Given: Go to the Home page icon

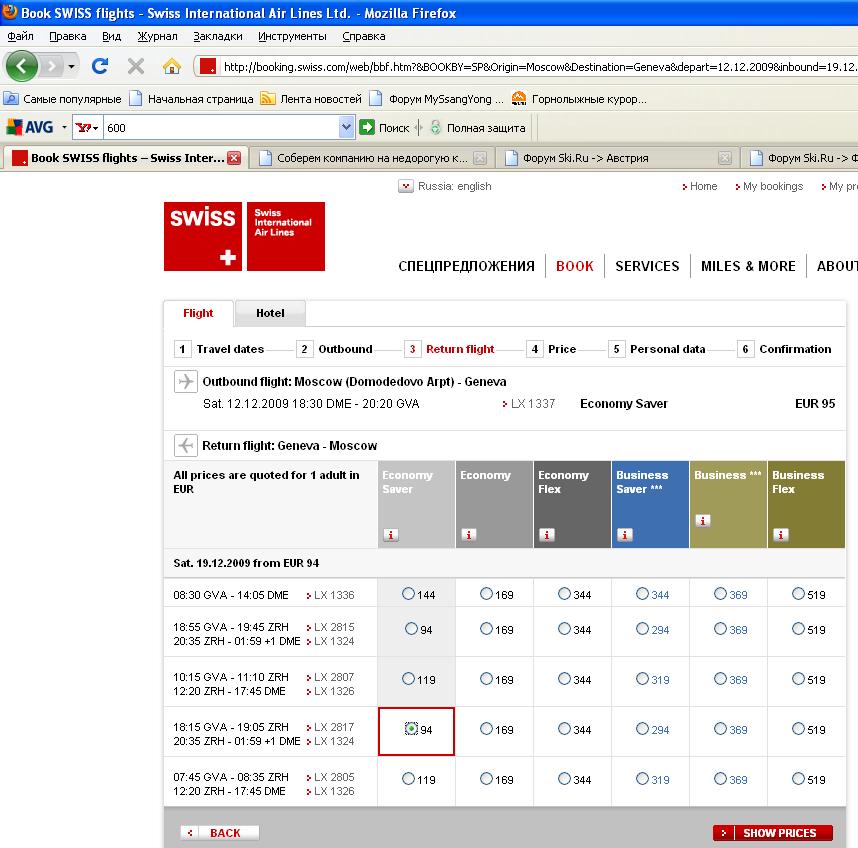Looking at the screenshot, I should click(x=172, y=66).
